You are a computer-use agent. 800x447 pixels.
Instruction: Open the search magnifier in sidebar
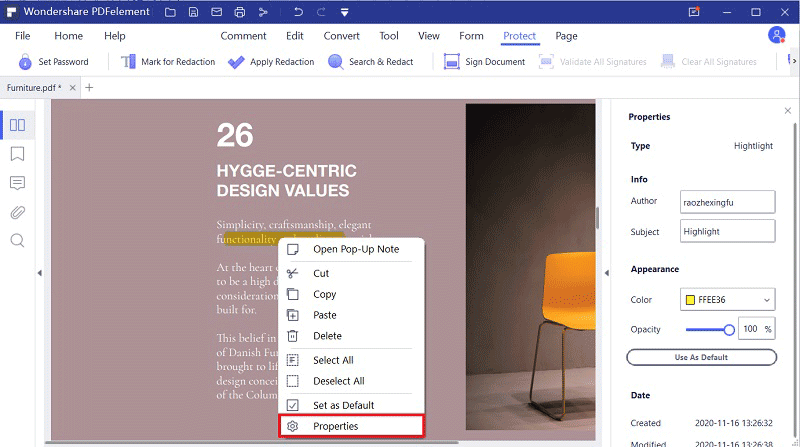[x=17, y=240]
